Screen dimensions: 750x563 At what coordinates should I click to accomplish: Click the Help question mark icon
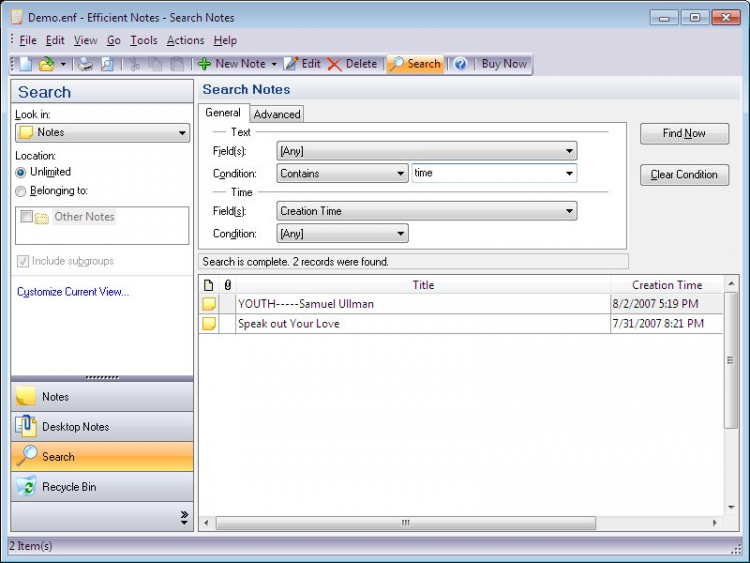click(x=460, y=64)
